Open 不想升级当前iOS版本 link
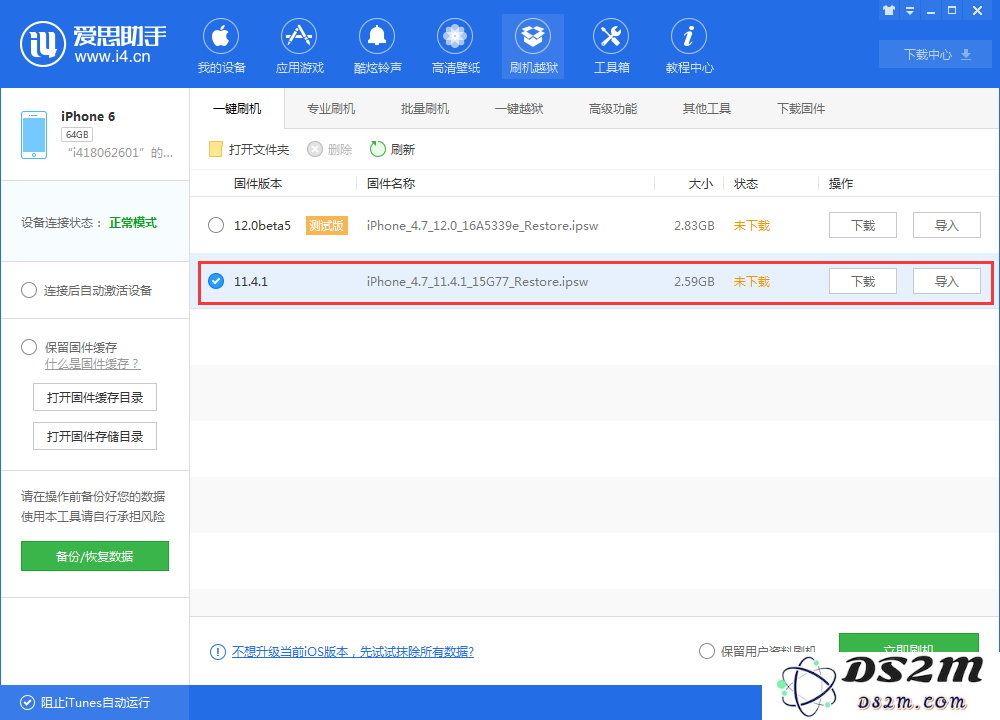 click(353, 651)
